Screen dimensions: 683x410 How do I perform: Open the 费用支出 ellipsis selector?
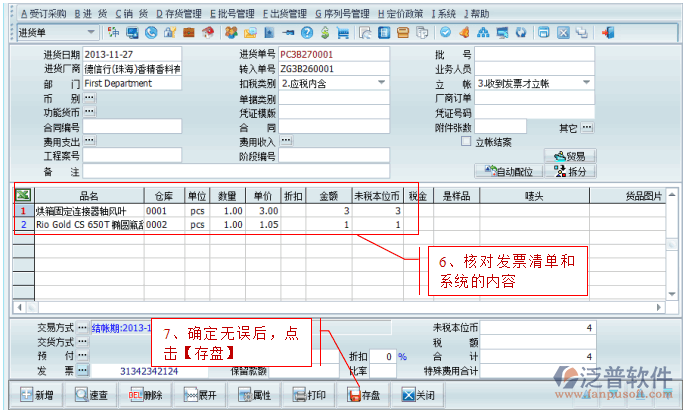(x=89, y=141)
